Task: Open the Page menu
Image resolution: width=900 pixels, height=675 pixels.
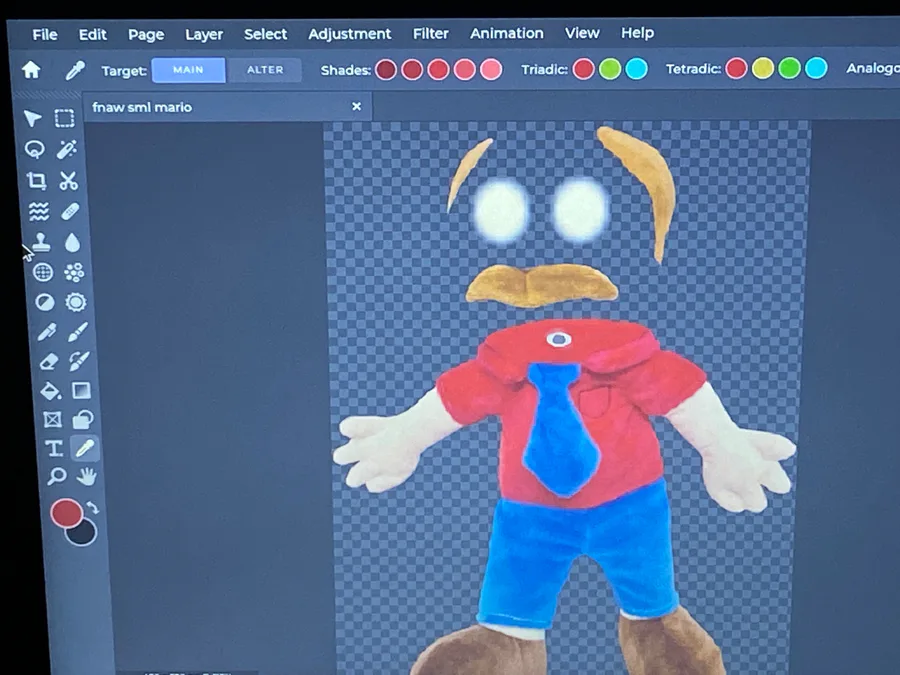Action: point(146,35)
